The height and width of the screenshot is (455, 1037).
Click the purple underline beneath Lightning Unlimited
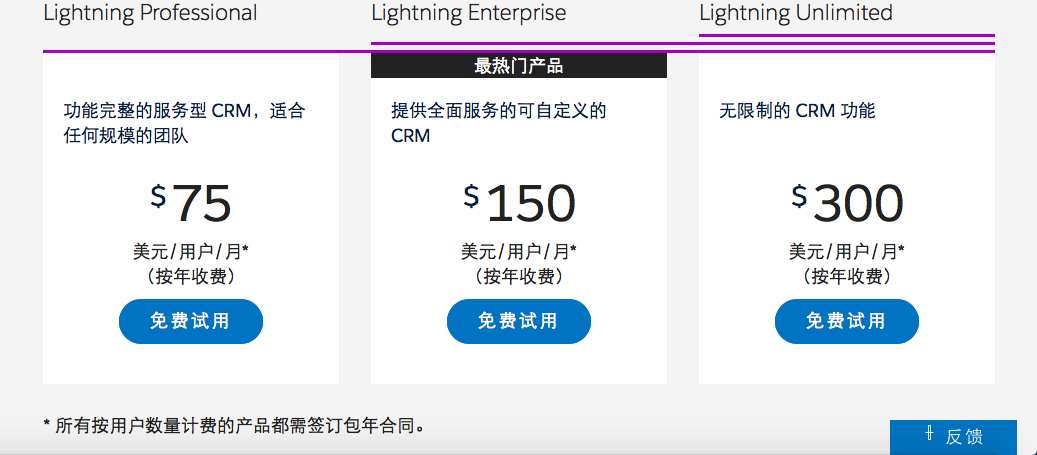(847, 35)
